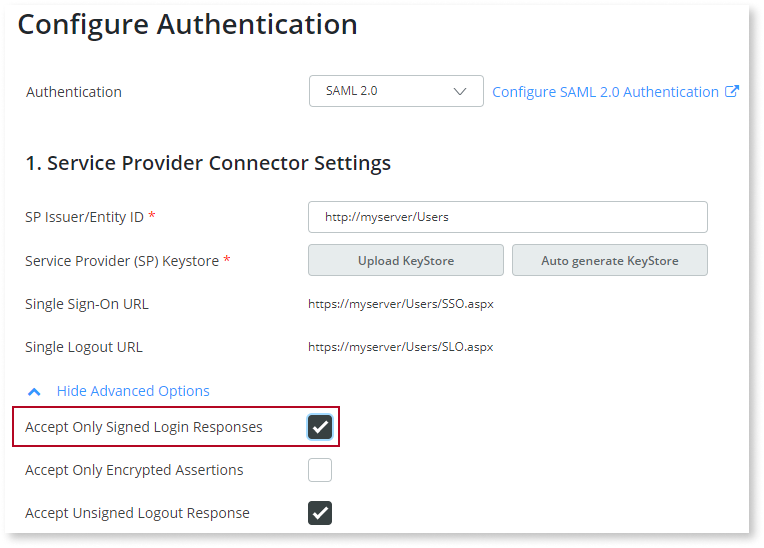Click the external link icon after the SAML link

click(x=732, y=92)
